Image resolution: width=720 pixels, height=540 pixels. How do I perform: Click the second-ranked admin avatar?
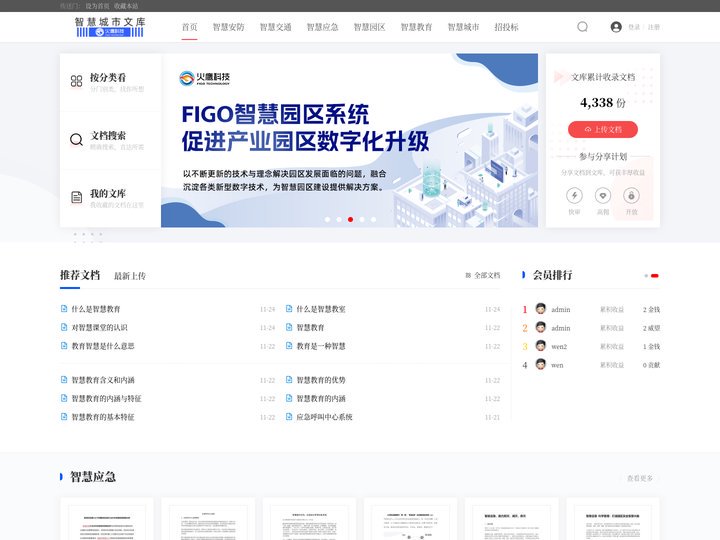pyautogui.click(x=541, y=327)
